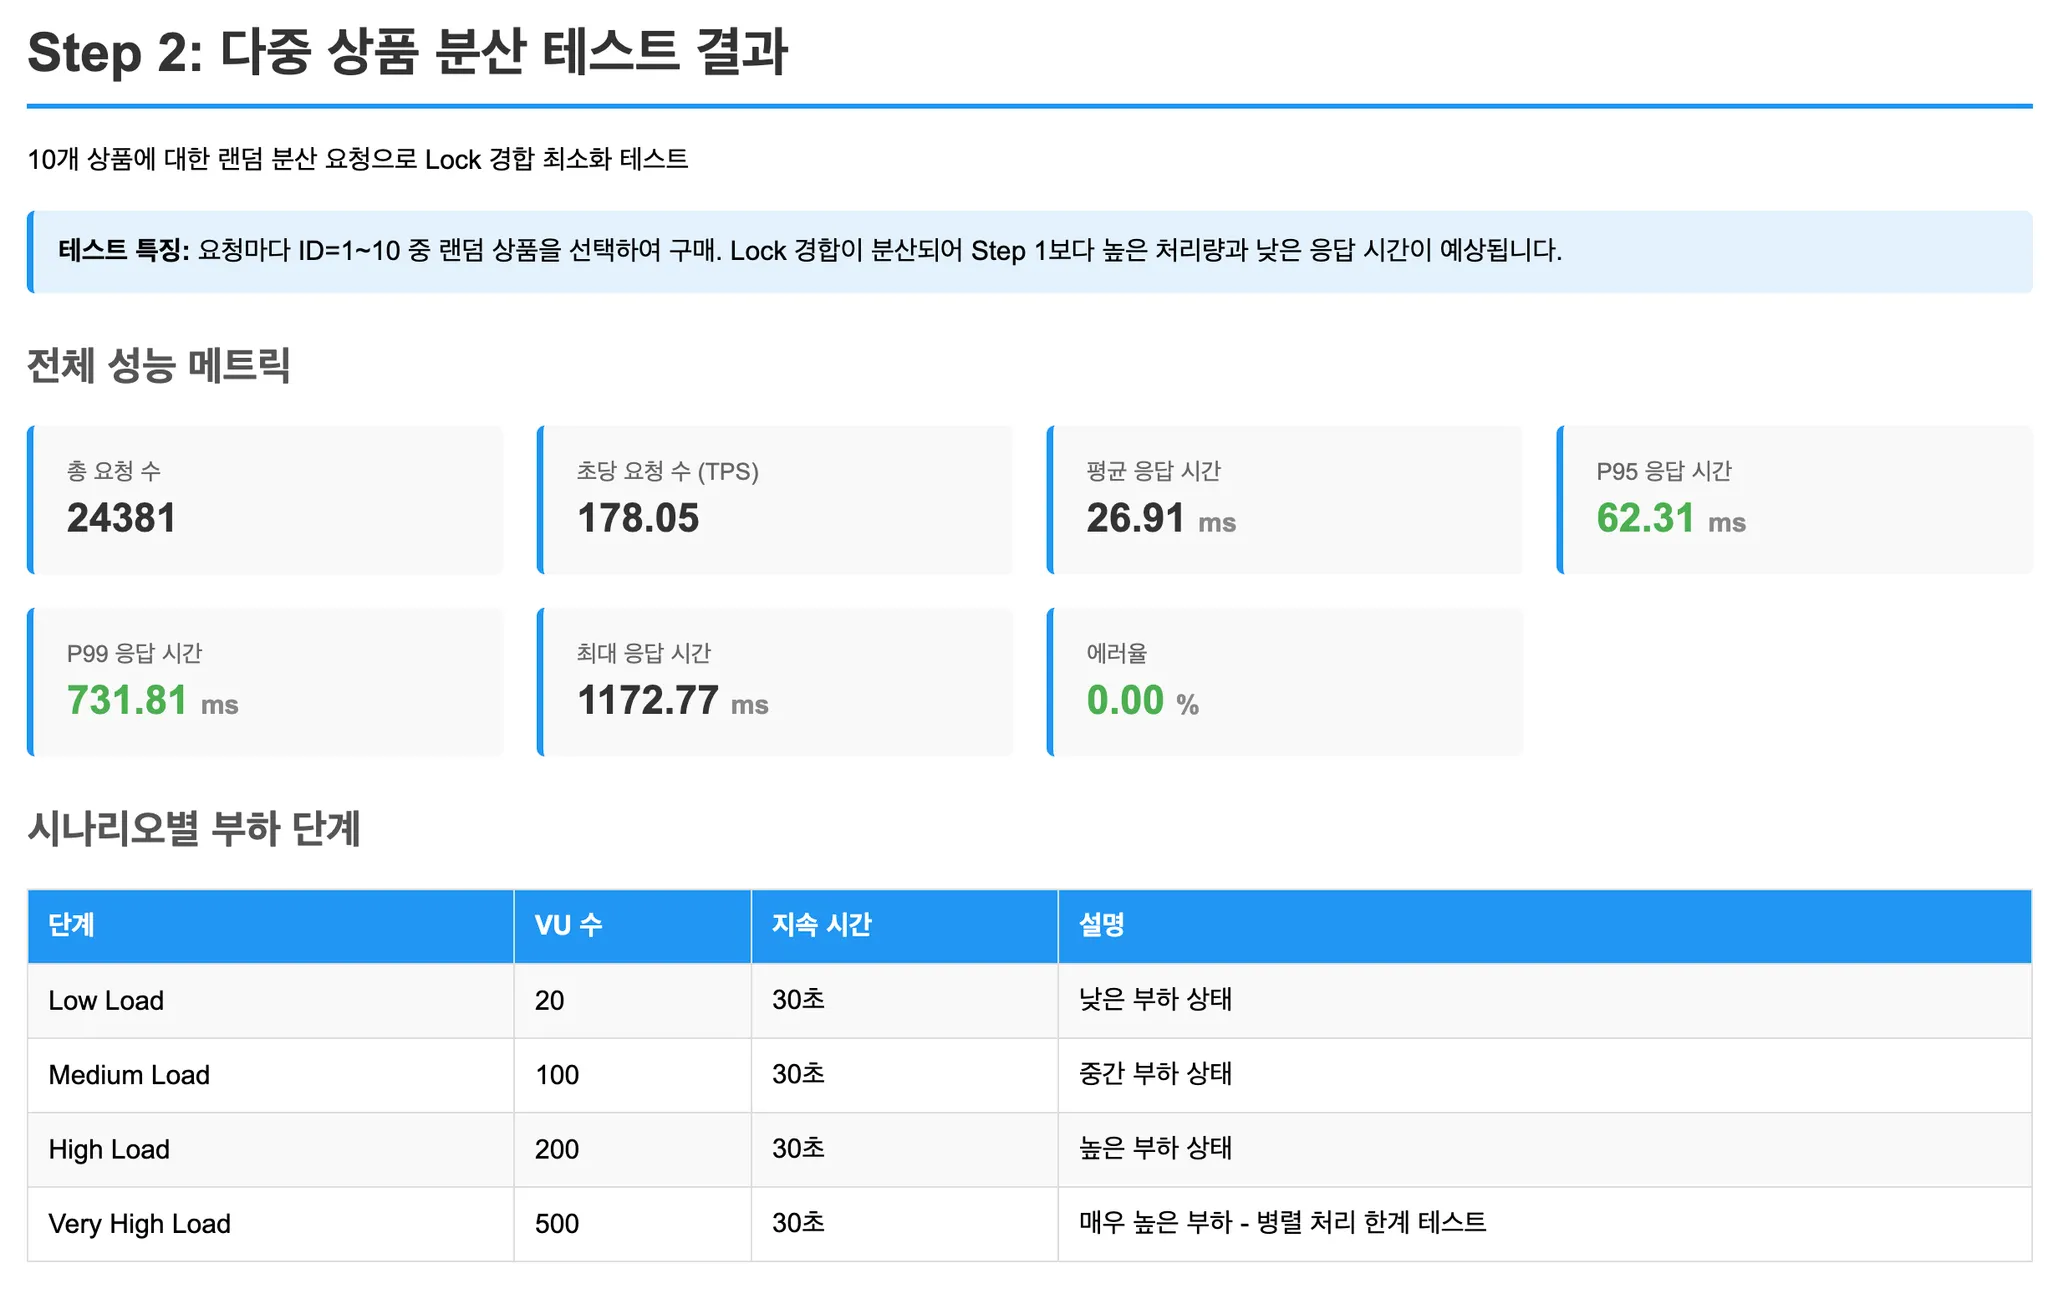Viewport: 2048px width, 1294px height.
Task: Click the P99 응답 시간 card
Action: click(265, 682)
